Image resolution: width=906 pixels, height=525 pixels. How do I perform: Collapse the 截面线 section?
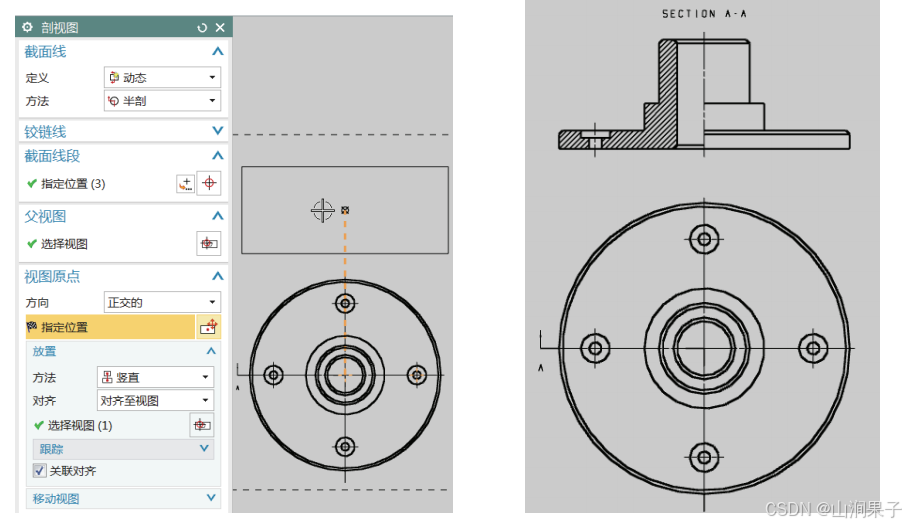pos(217,51)
